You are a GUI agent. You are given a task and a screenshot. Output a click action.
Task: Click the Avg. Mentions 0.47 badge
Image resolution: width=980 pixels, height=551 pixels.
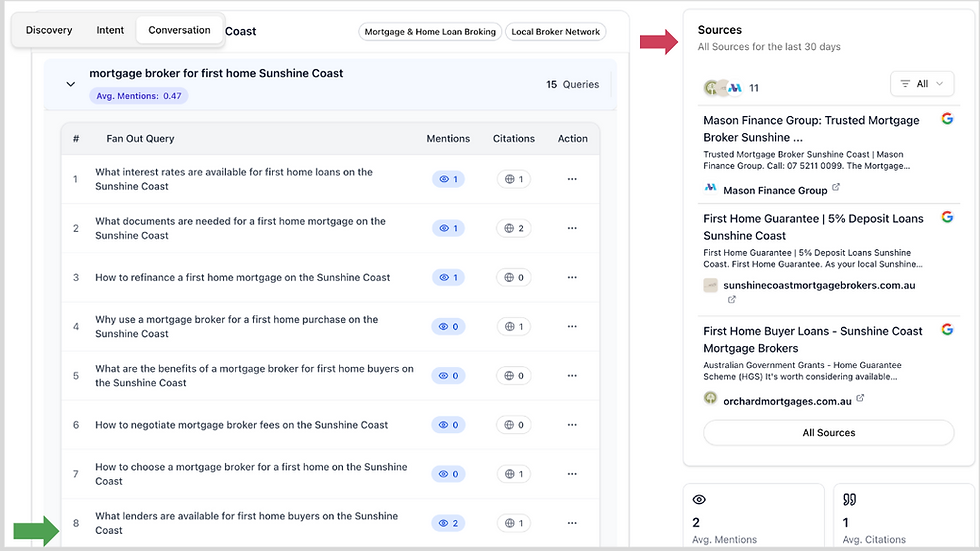click(x=138, y=96)
